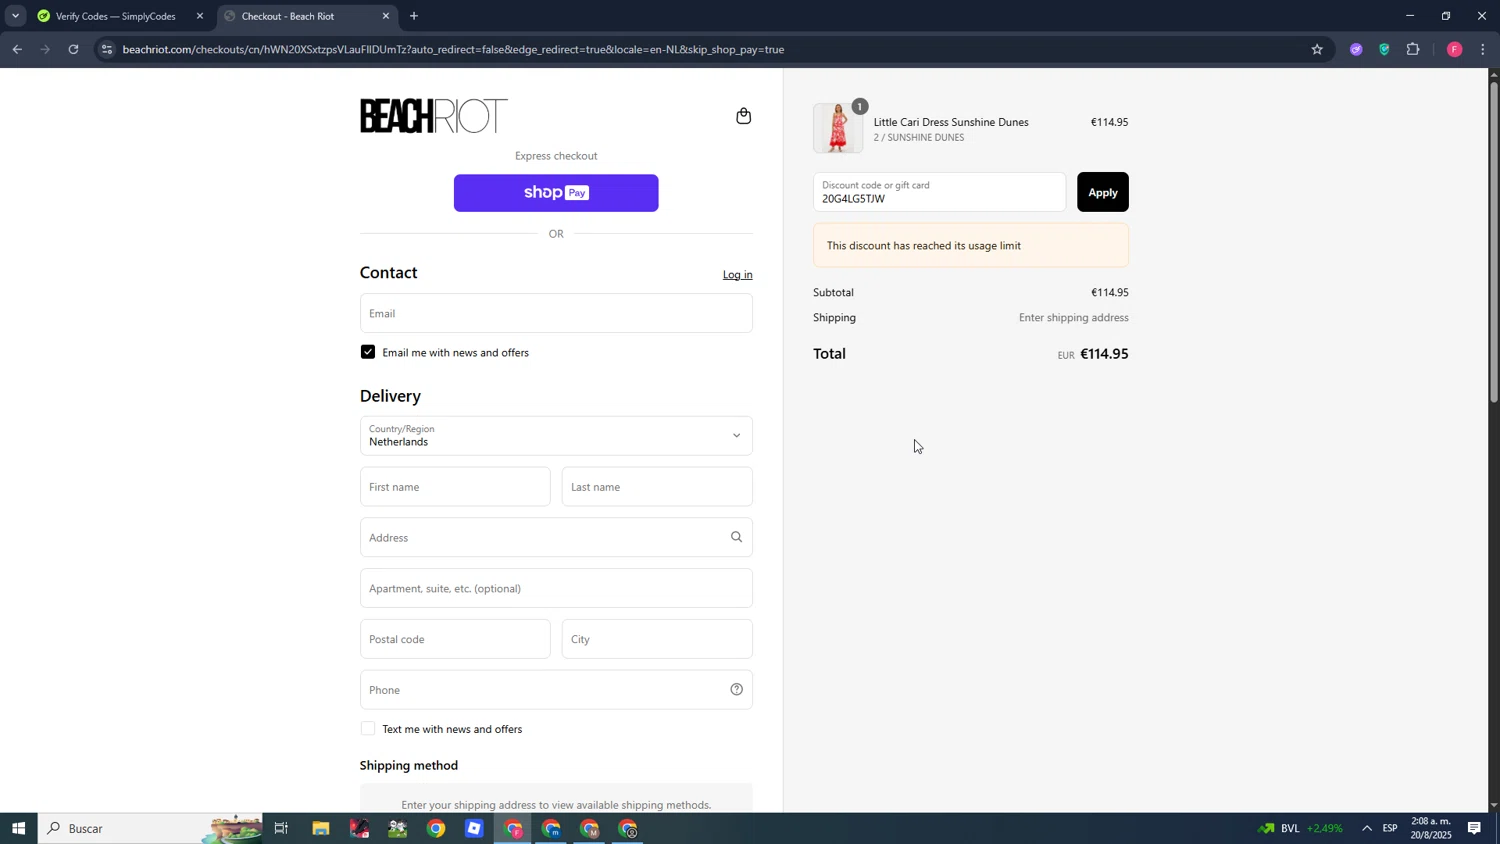
Task: Open the Extensions puzzle piece menu
Action: tap(1413, 49)
